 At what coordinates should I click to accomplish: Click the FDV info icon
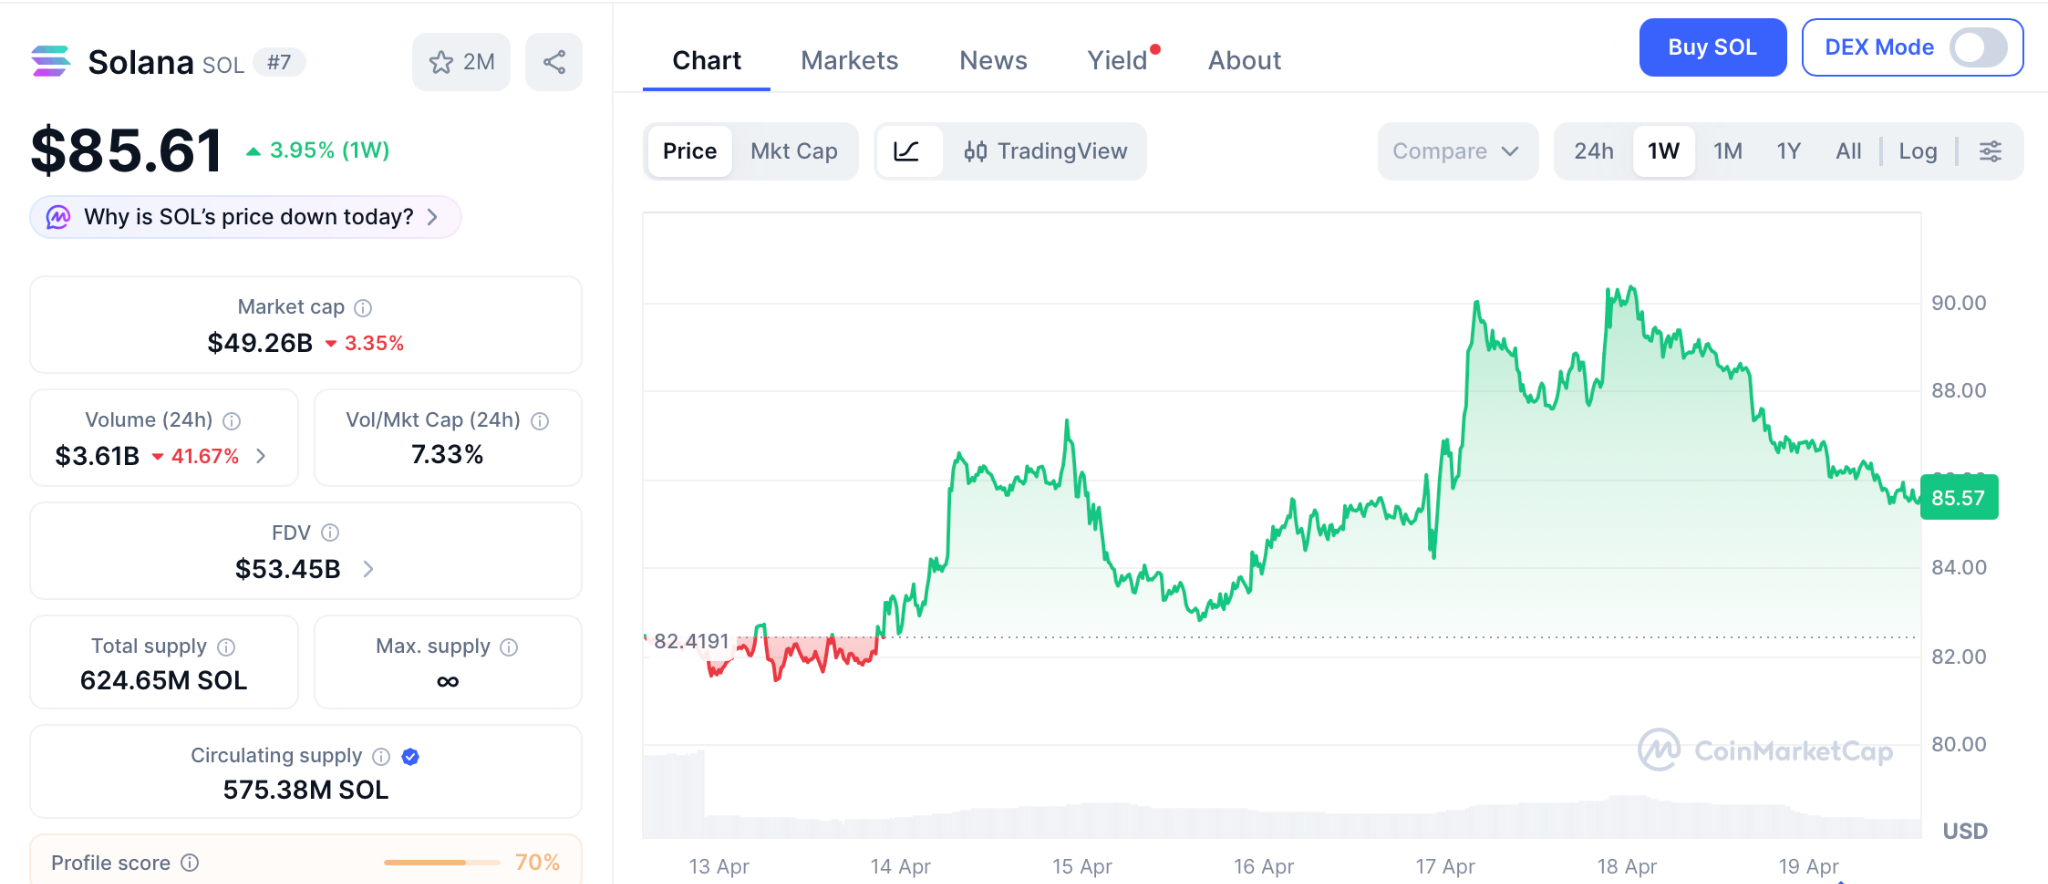click(330, 533)
